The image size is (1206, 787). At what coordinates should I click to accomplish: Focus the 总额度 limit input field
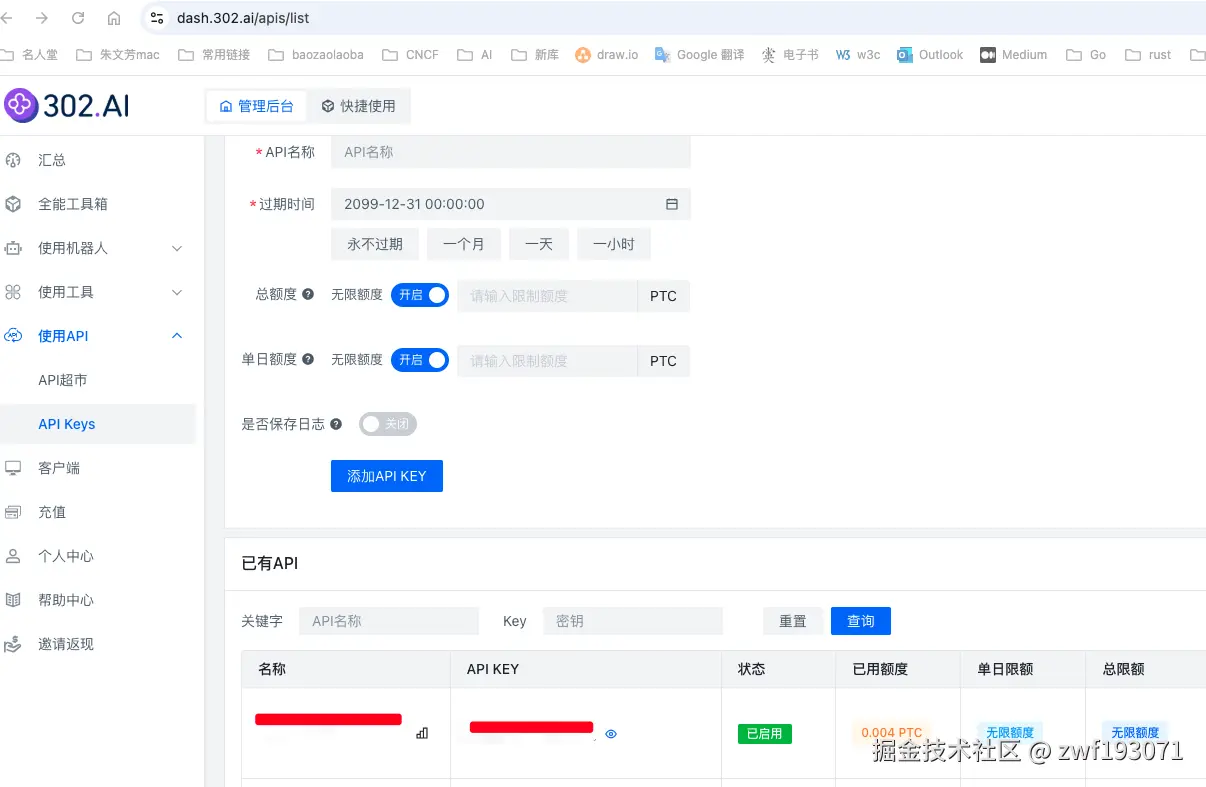547,296
